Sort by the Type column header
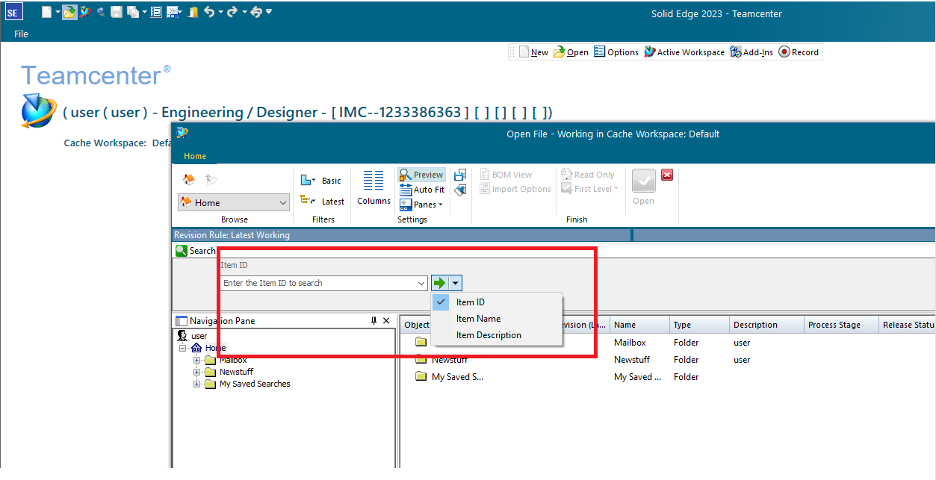The image size is (936, 480). tap(699, 325)
